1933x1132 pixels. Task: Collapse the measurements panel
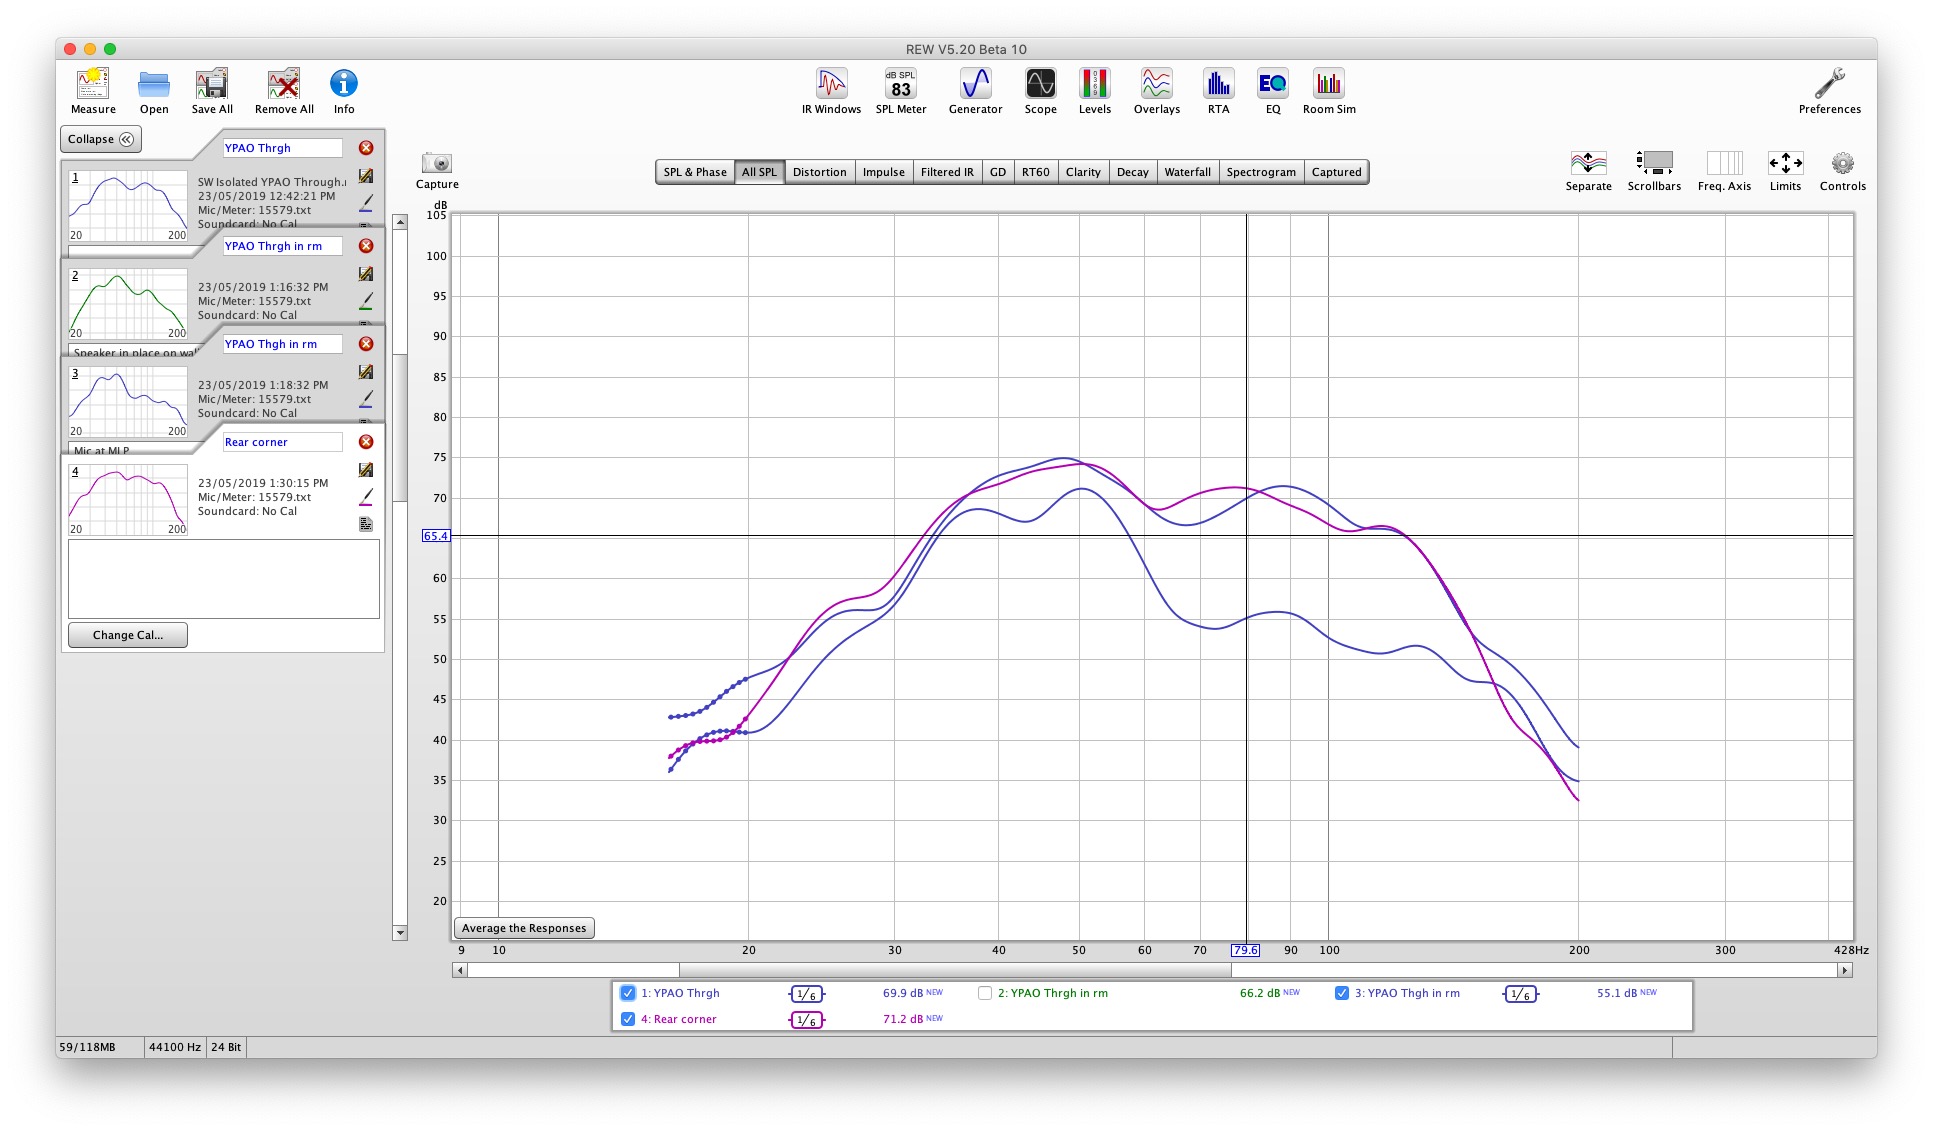pos(101,139)
